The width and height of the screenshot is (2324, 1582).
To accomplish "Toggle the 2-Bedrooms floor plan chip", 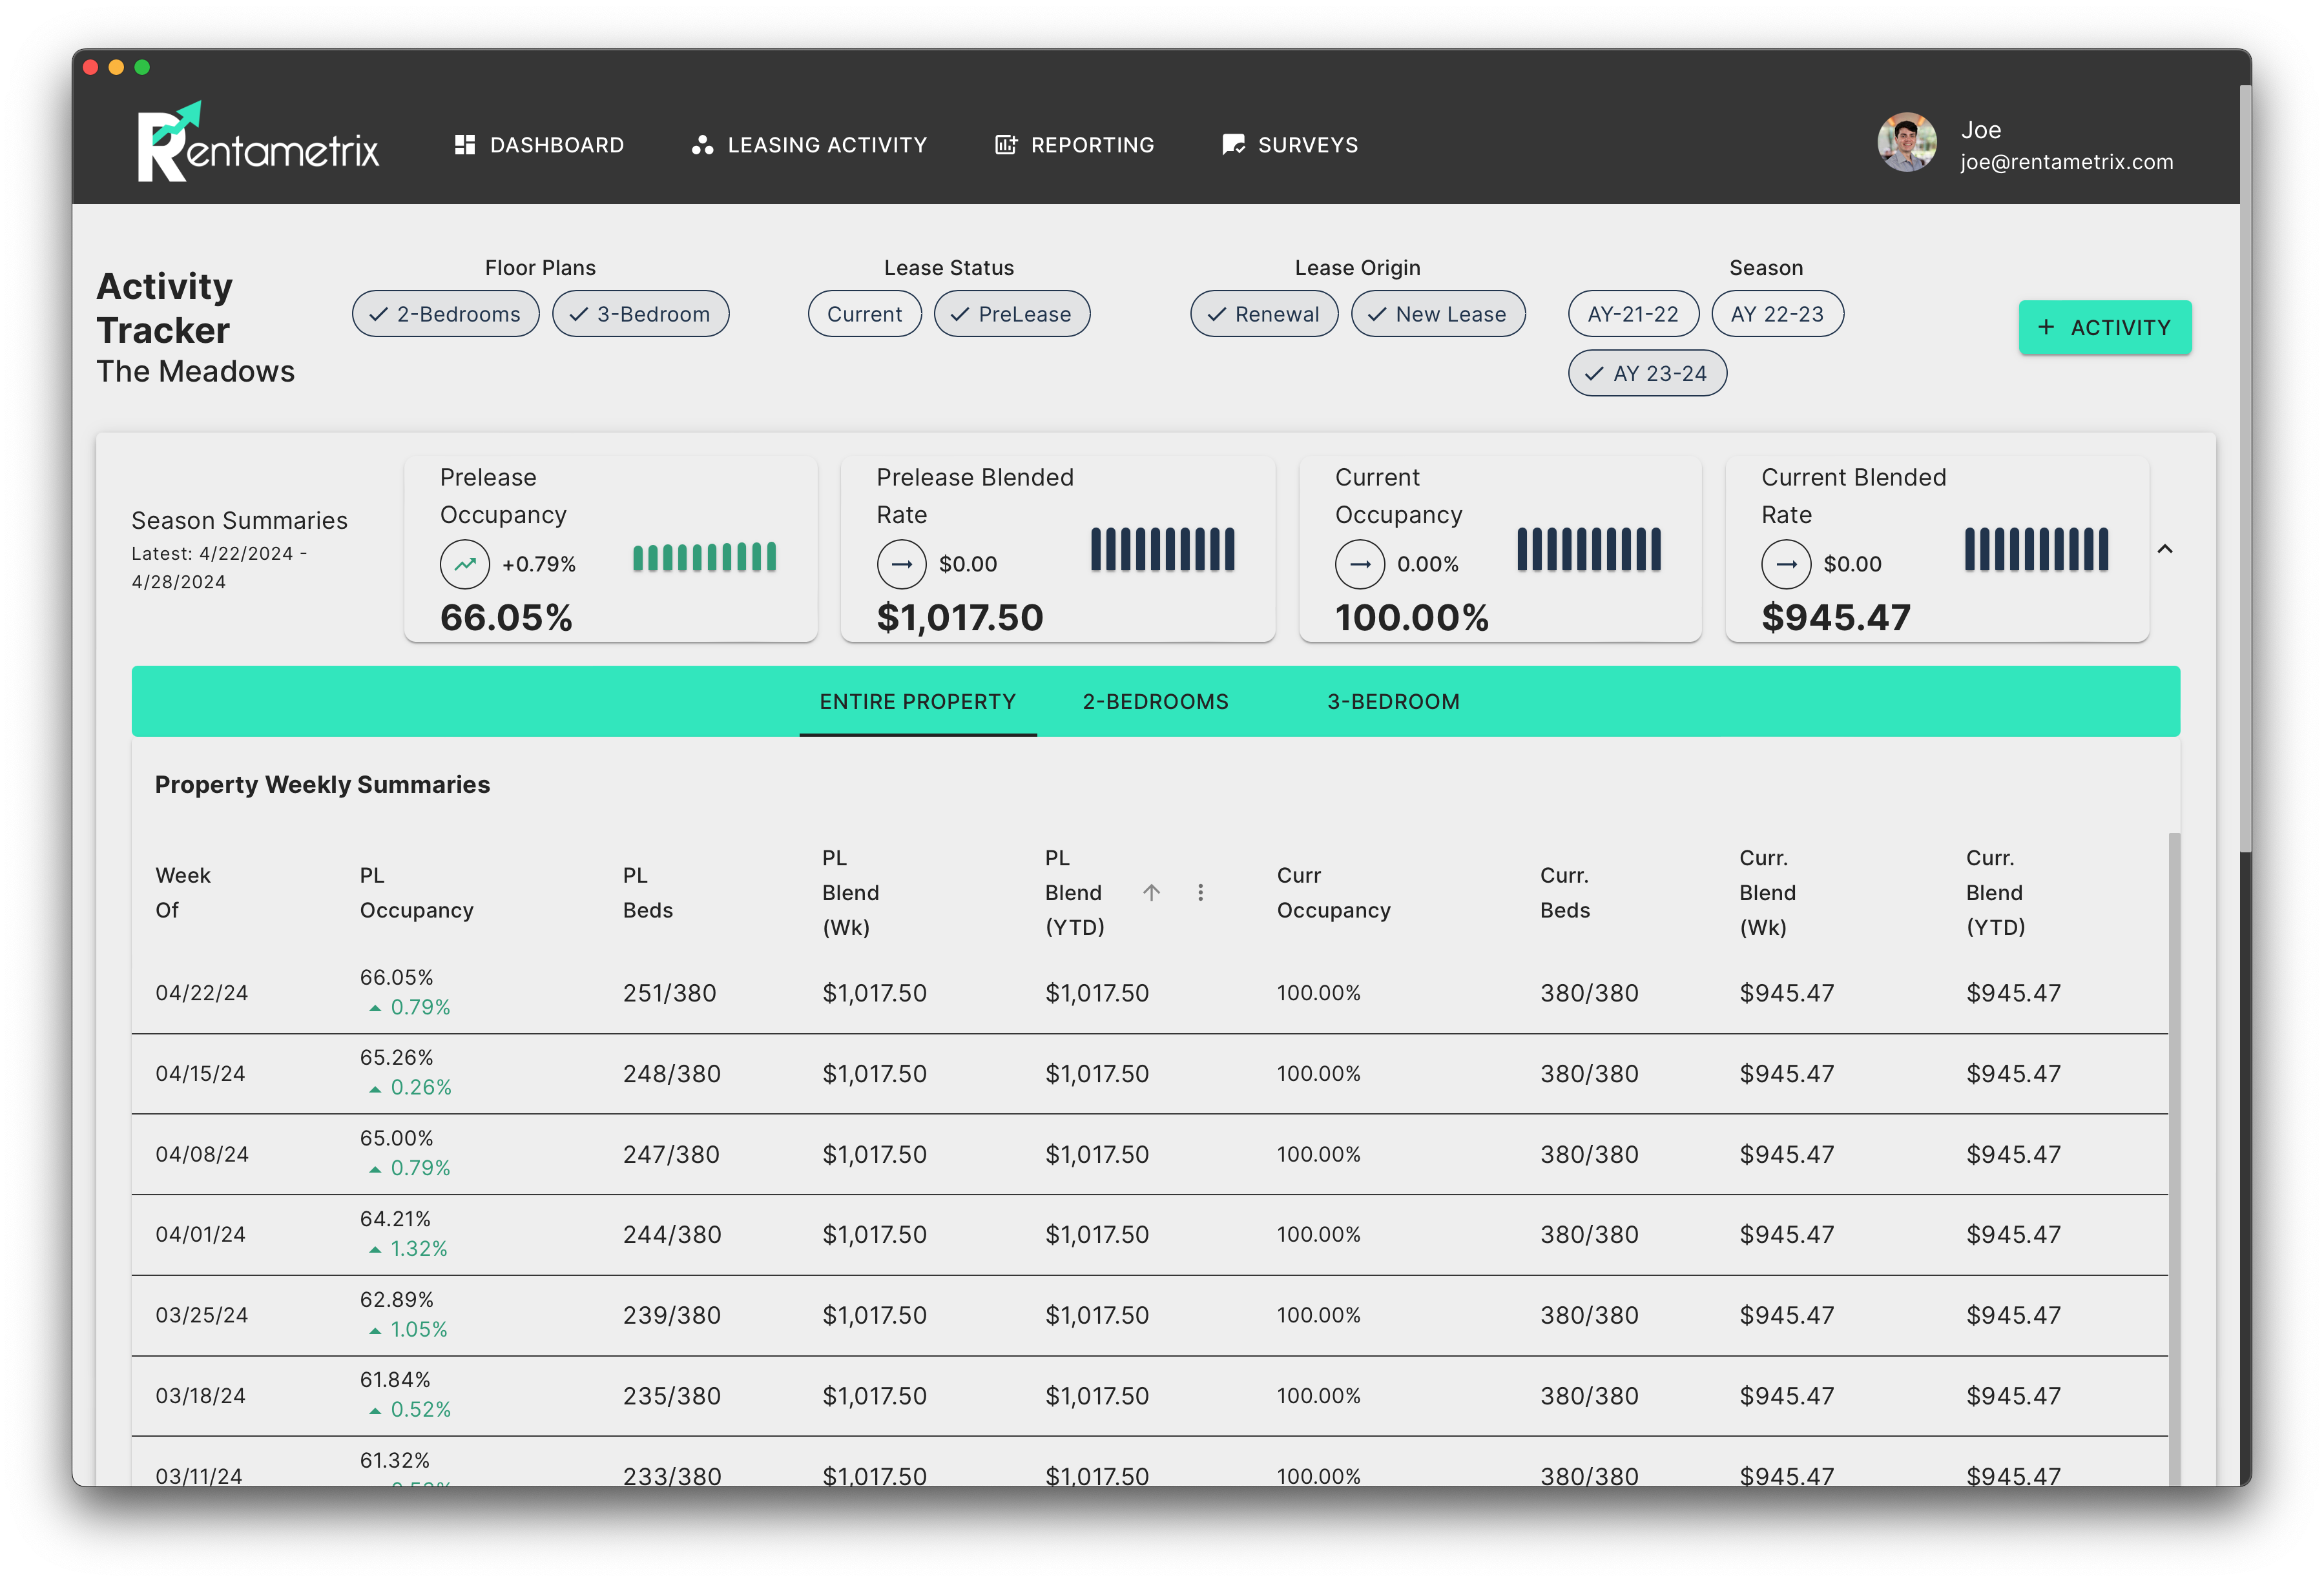I will pyautogui.click(x=445, y=314).
